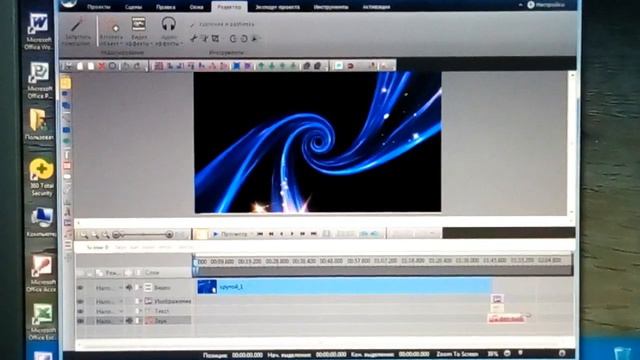Open the Просмотр preview dropdown arrow
The image size is (640, 360).
(252, 234)
